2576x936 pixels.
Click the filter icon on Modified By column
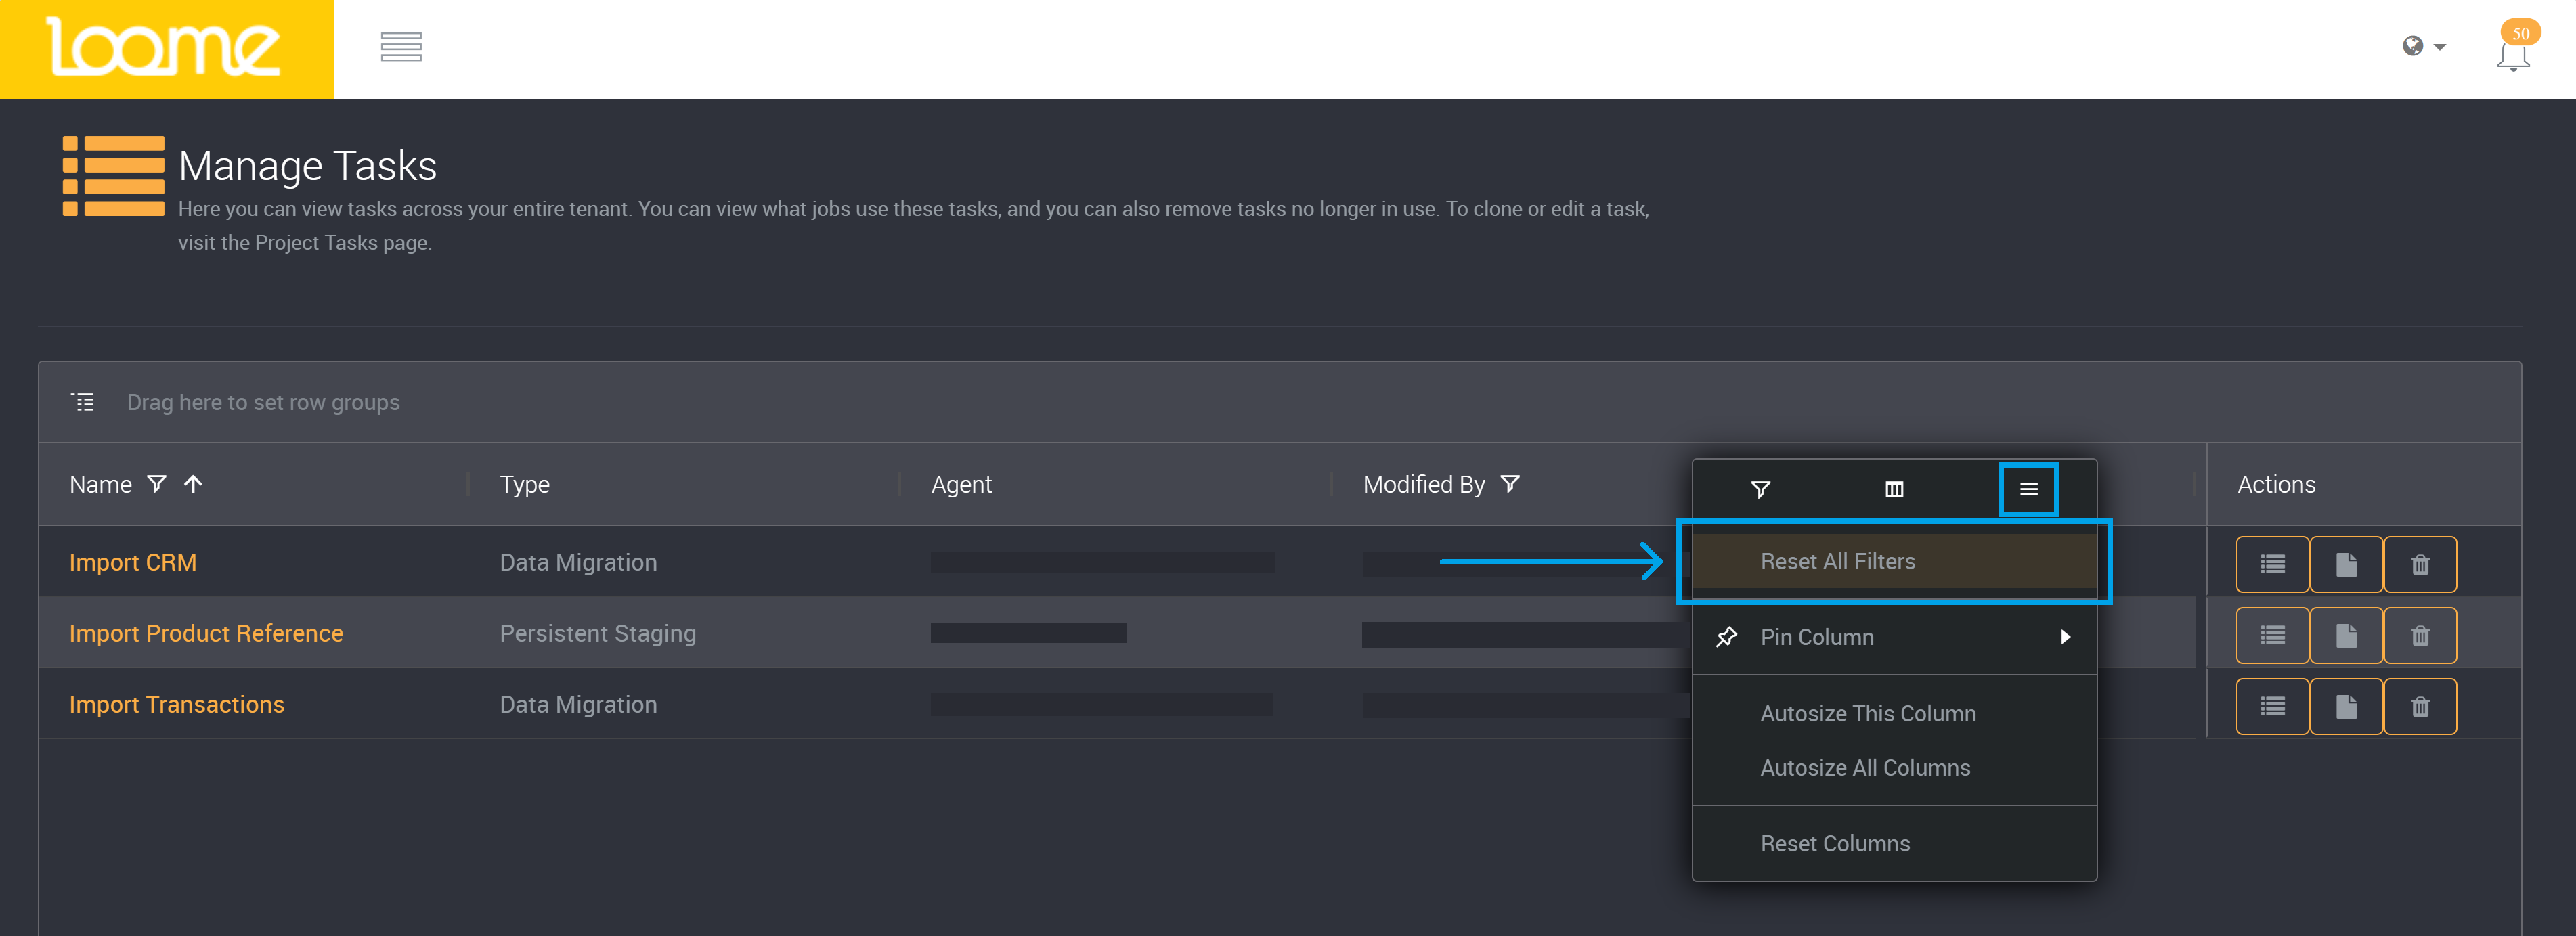[1510, 484]
